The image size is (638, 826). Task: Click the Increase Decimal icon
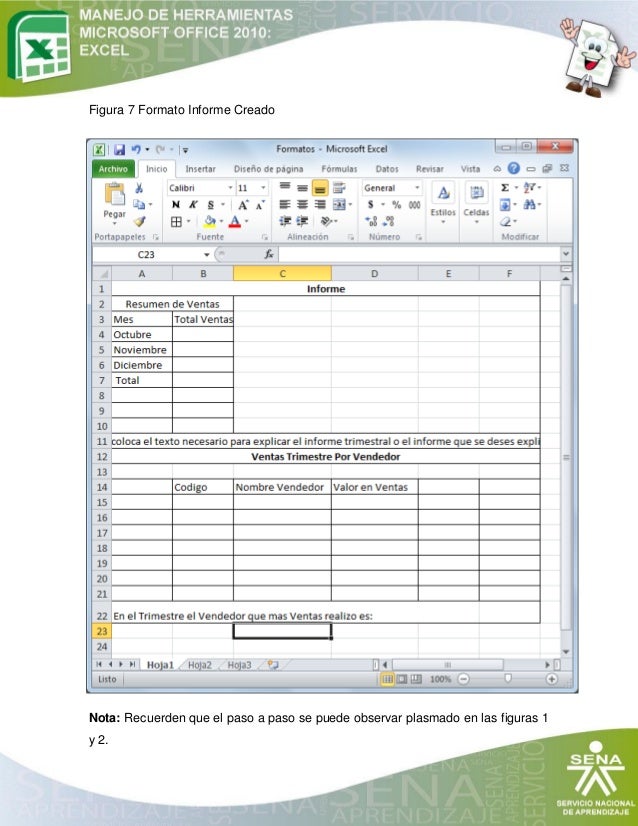pyautogui.click(x=371, y=221)
